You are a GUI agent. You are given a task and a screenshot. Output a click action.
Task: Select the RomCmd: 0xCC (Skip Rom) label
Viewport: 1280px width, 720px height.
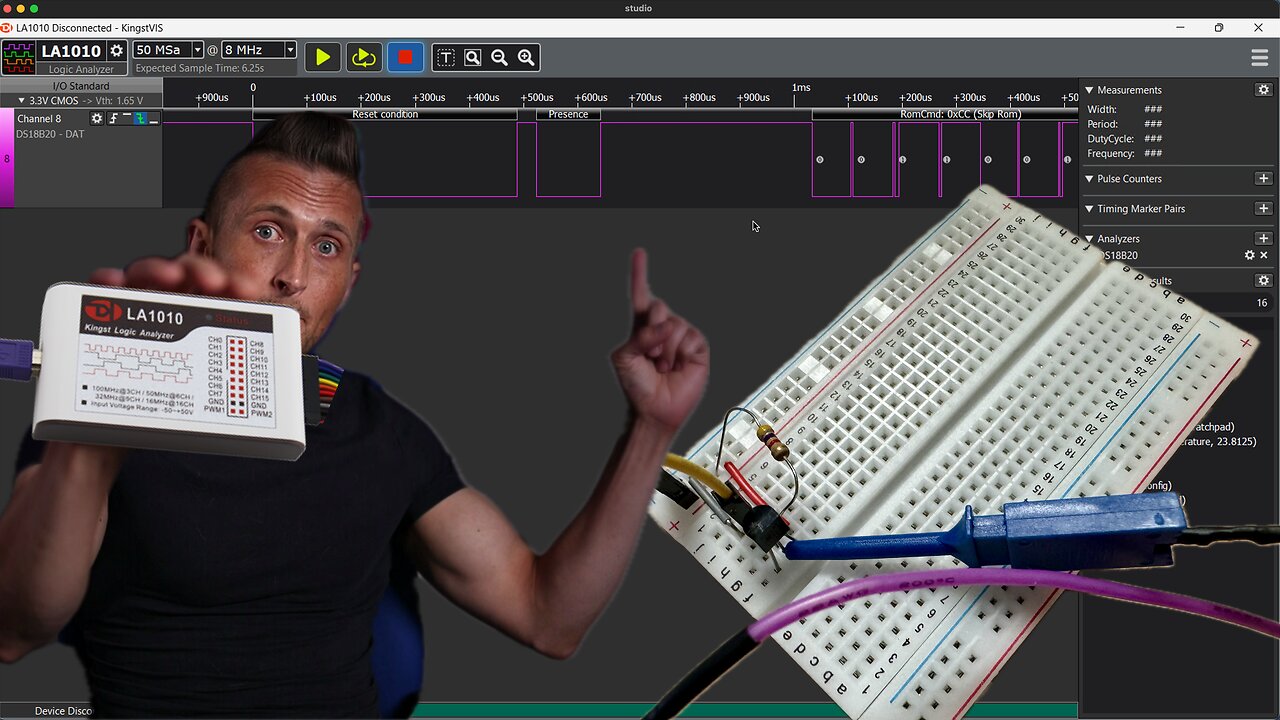coord(960,114)
